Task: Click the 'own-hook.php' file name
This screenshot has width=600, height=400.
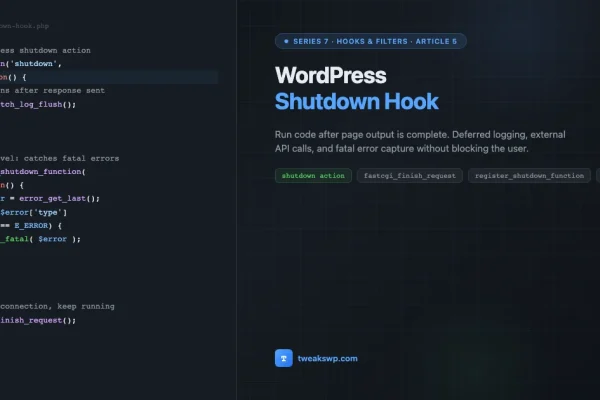Action: pyautogui.click(x=24, y=26)
